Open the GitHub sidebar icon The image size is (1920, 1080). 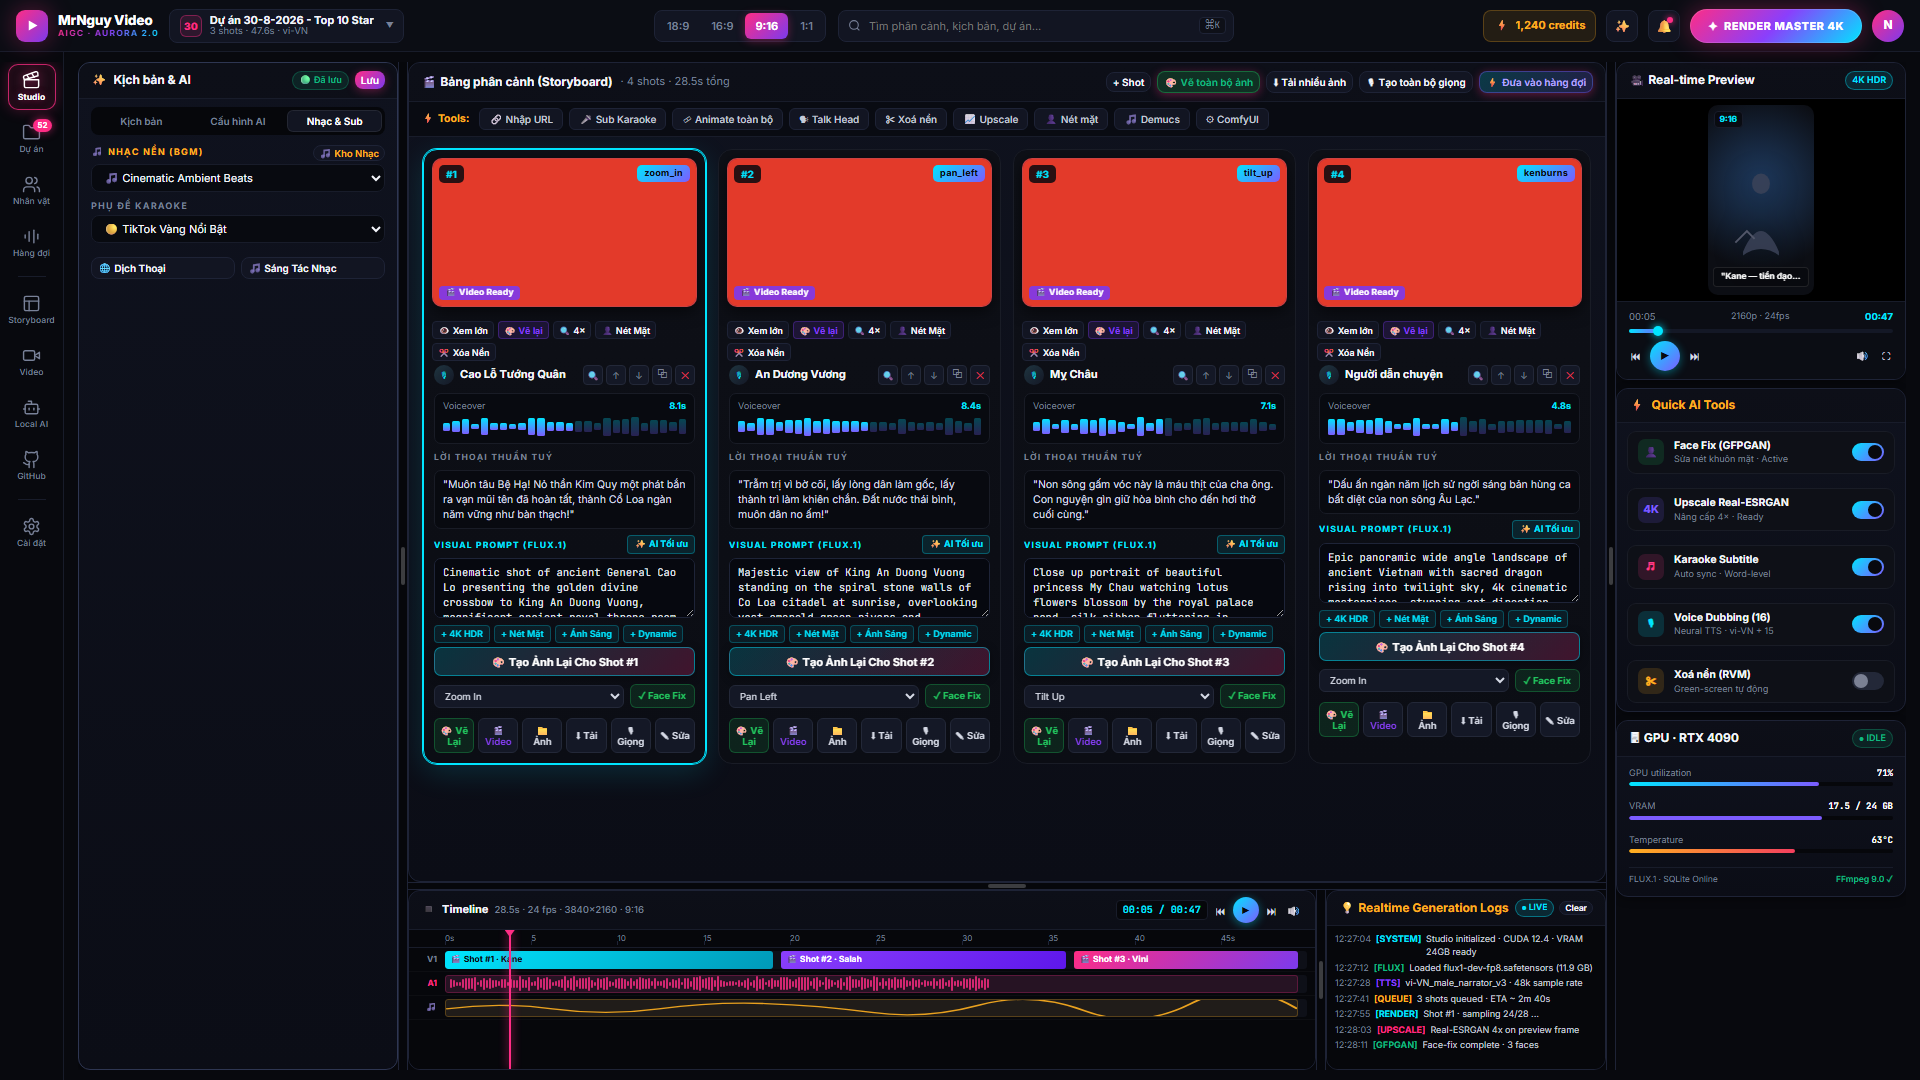(x=31, y=465)
